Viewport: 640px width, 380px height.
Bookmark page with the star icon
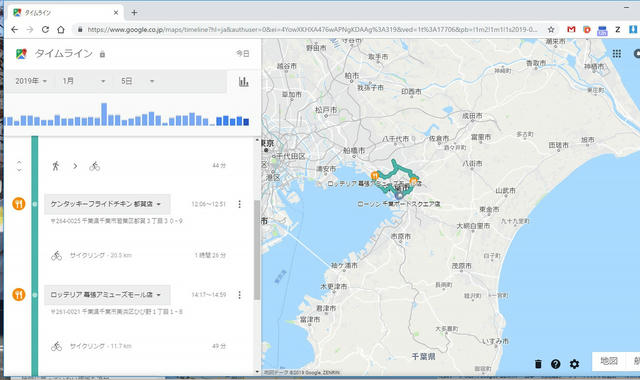coord(551,29)
